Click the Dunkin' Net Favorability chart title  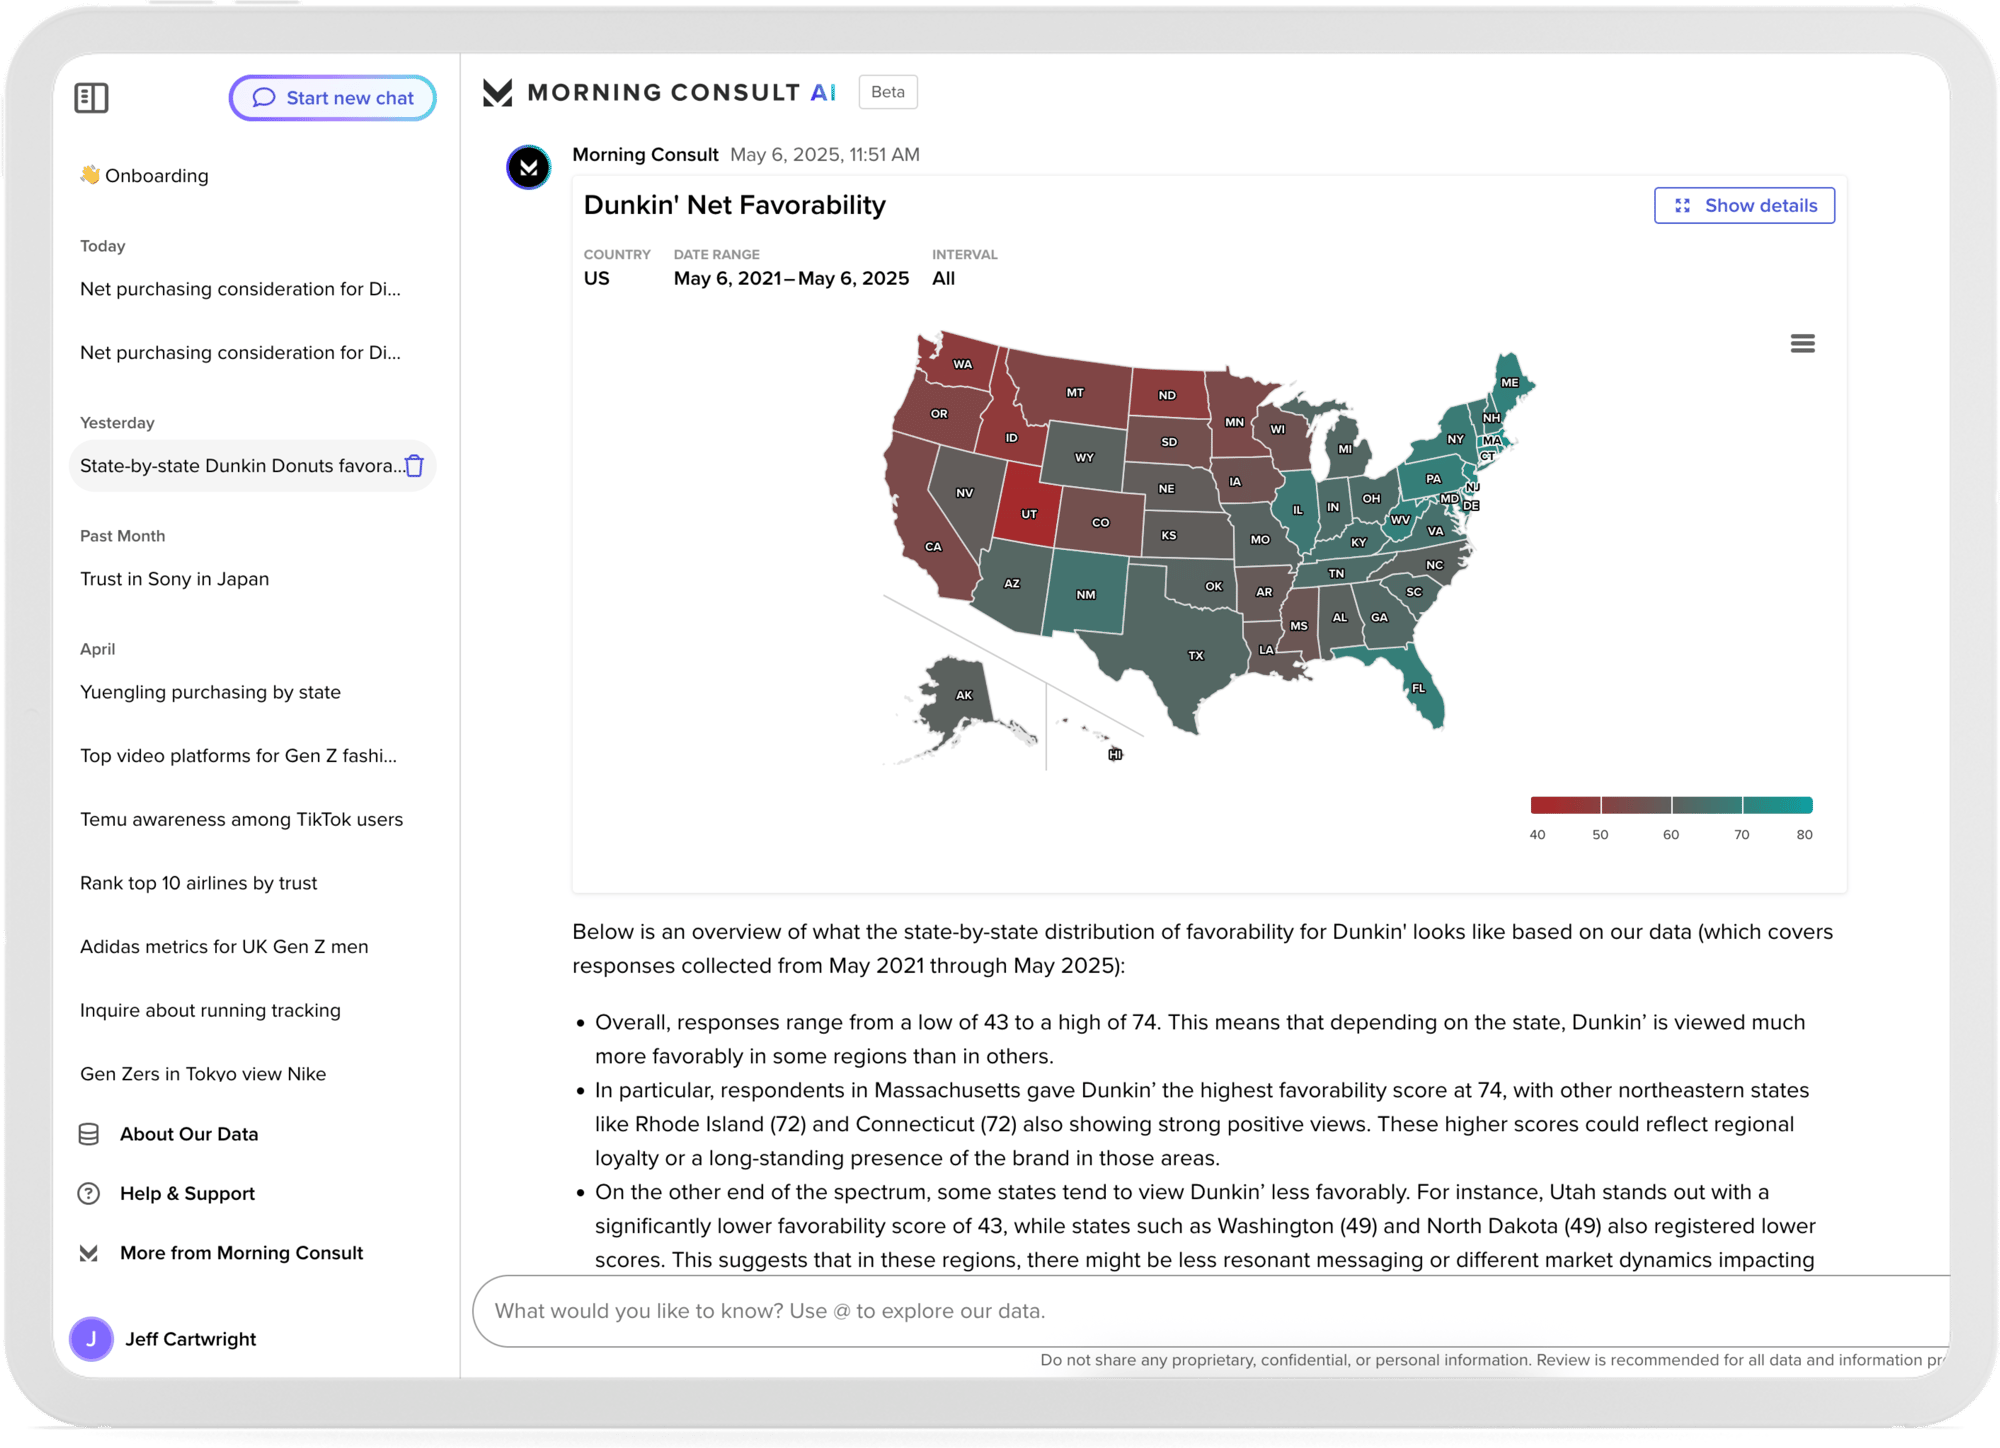734,205
